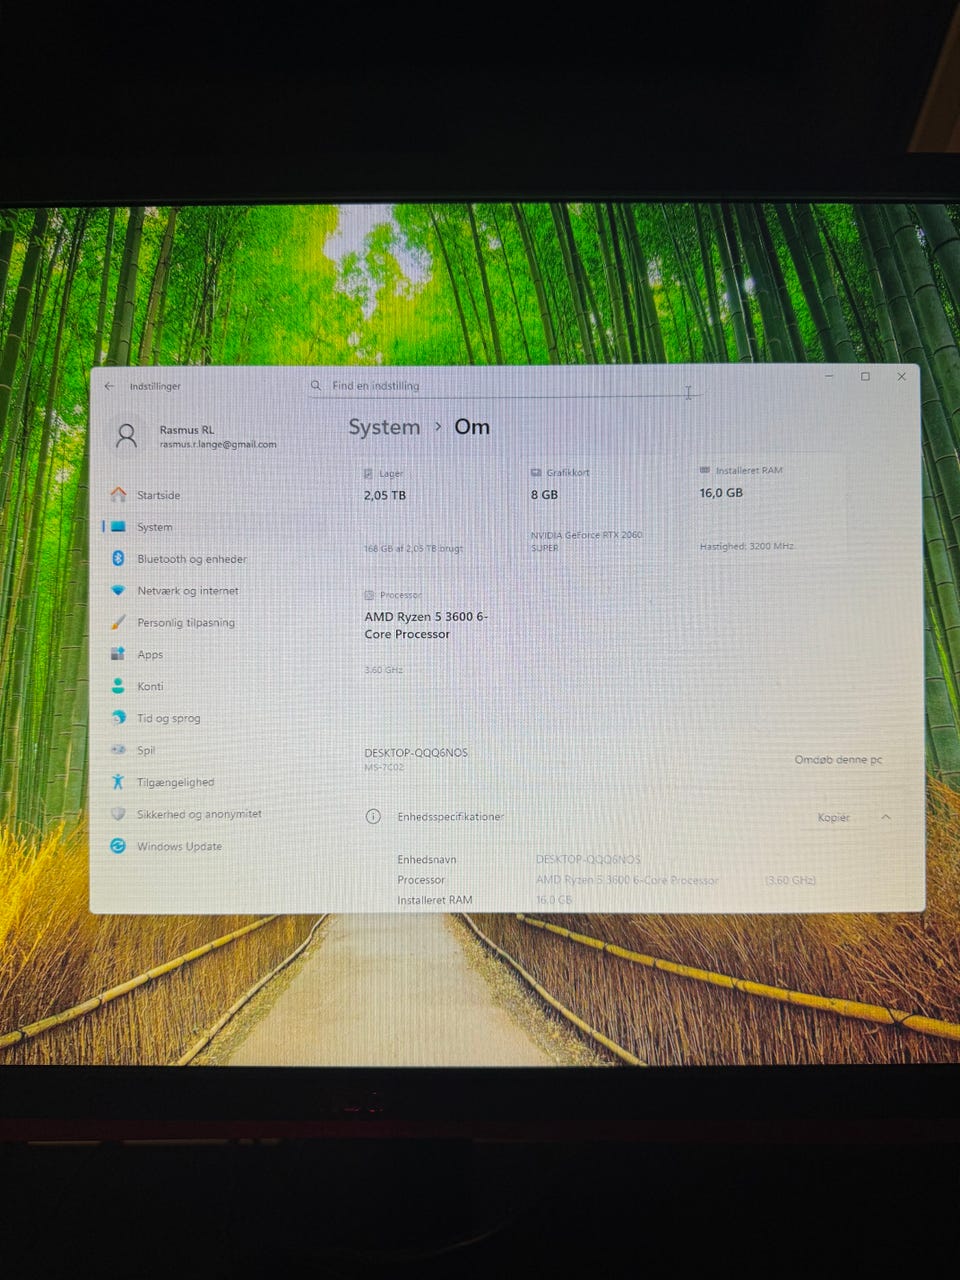The width and height of the screenshot is (960, 1280).
Task: Click the Tilgængelighed accessibility icon
Action: coord(118,782)
